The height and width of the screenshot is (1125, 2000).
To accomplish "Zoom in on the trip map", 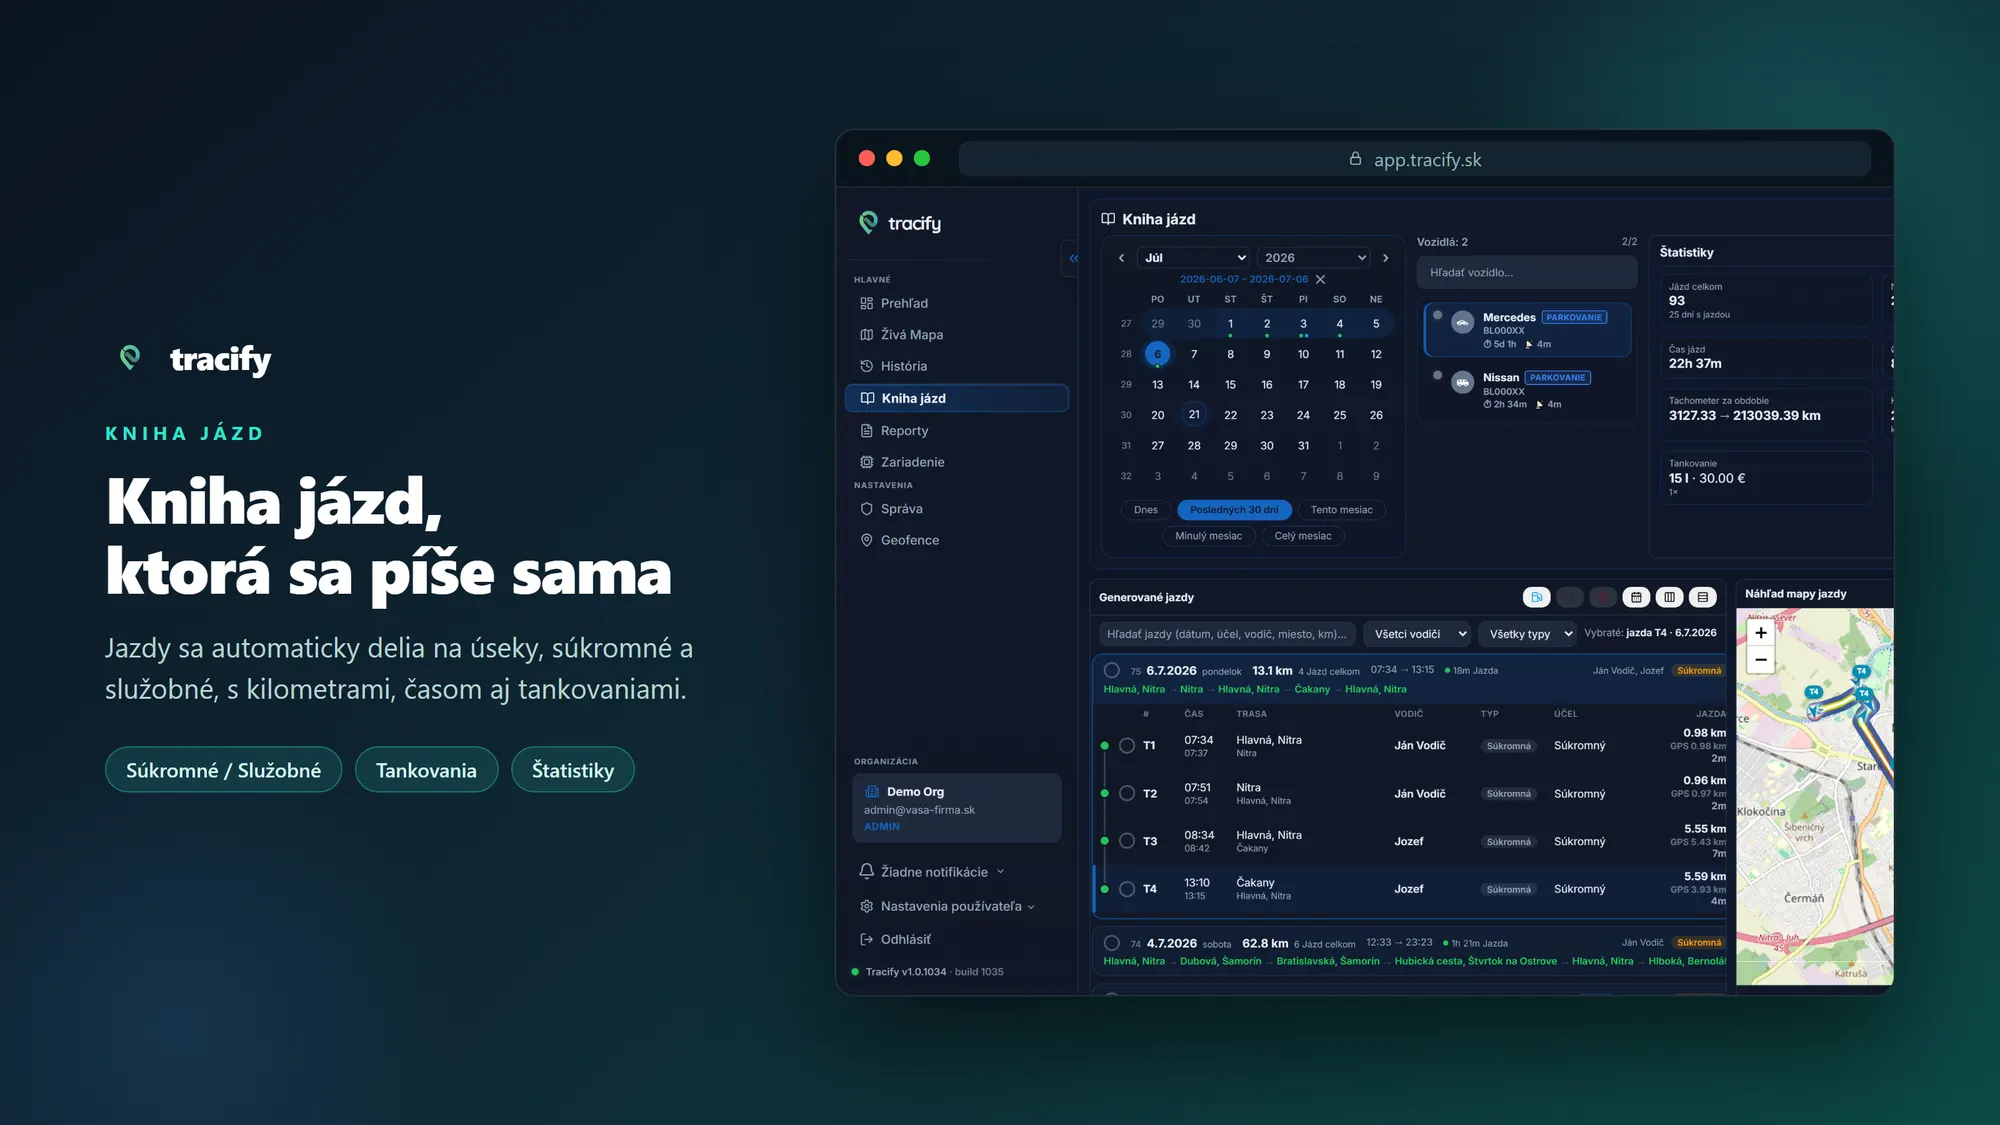I will click(x=1761, y=633).
